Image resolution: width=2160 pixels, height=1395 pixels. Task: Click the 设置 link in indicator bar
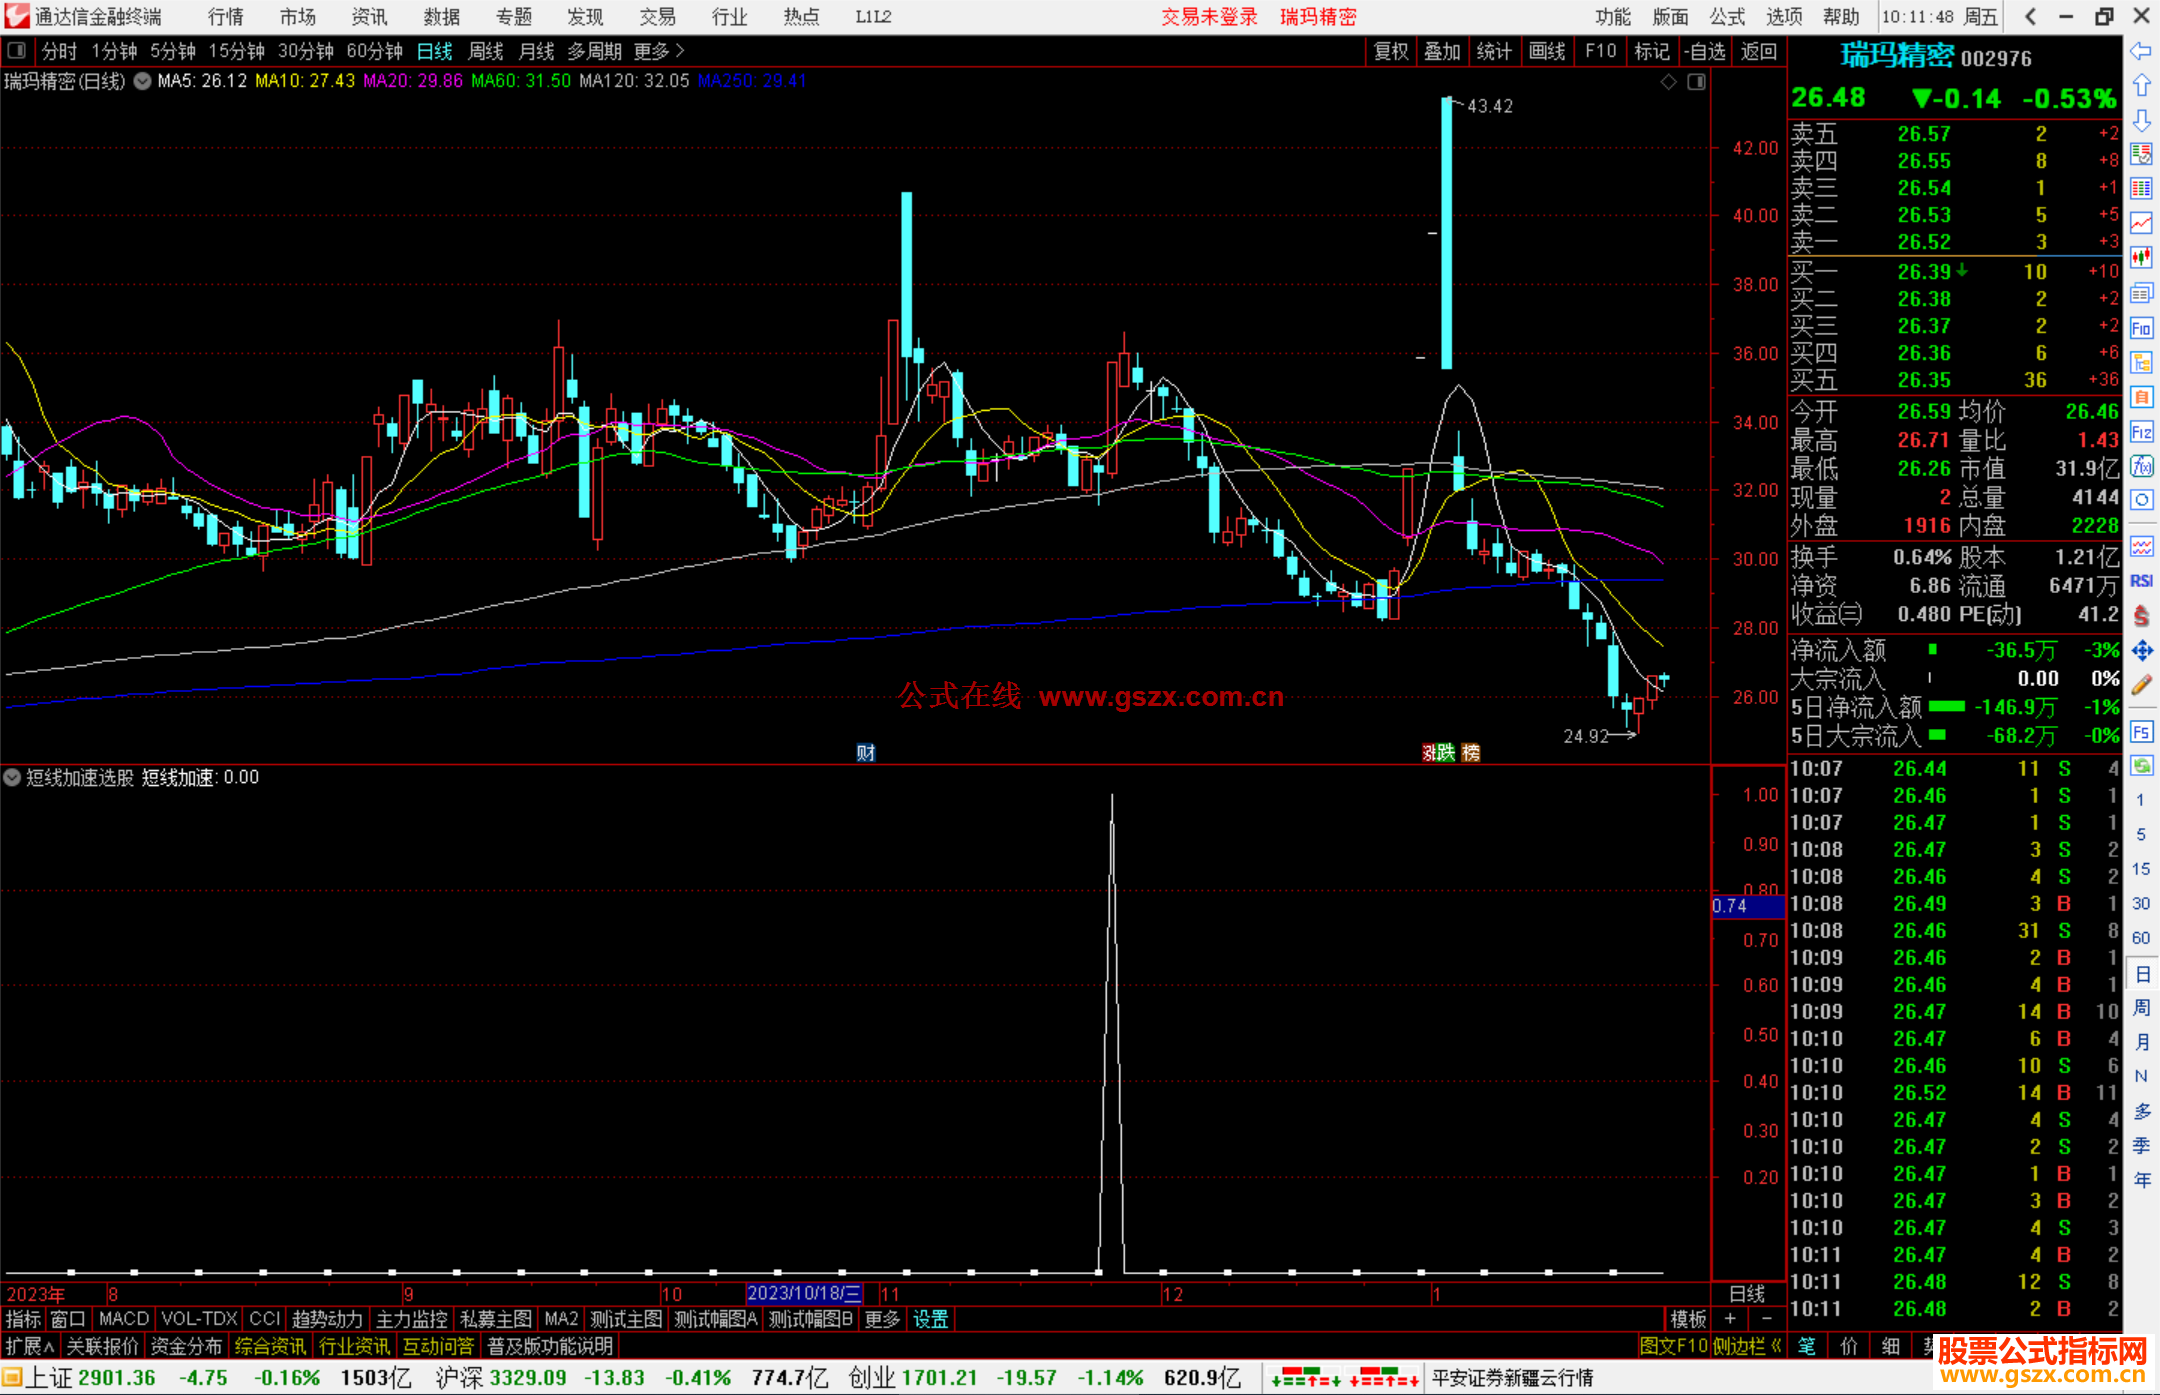(x=930, y=1319)
